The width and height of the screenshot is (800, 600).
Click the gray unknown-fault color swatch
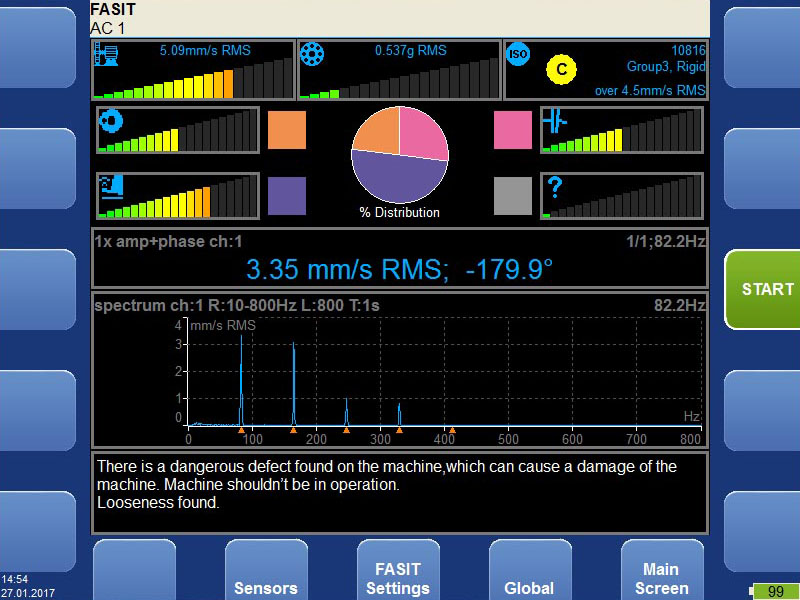[x=513, y=196]
